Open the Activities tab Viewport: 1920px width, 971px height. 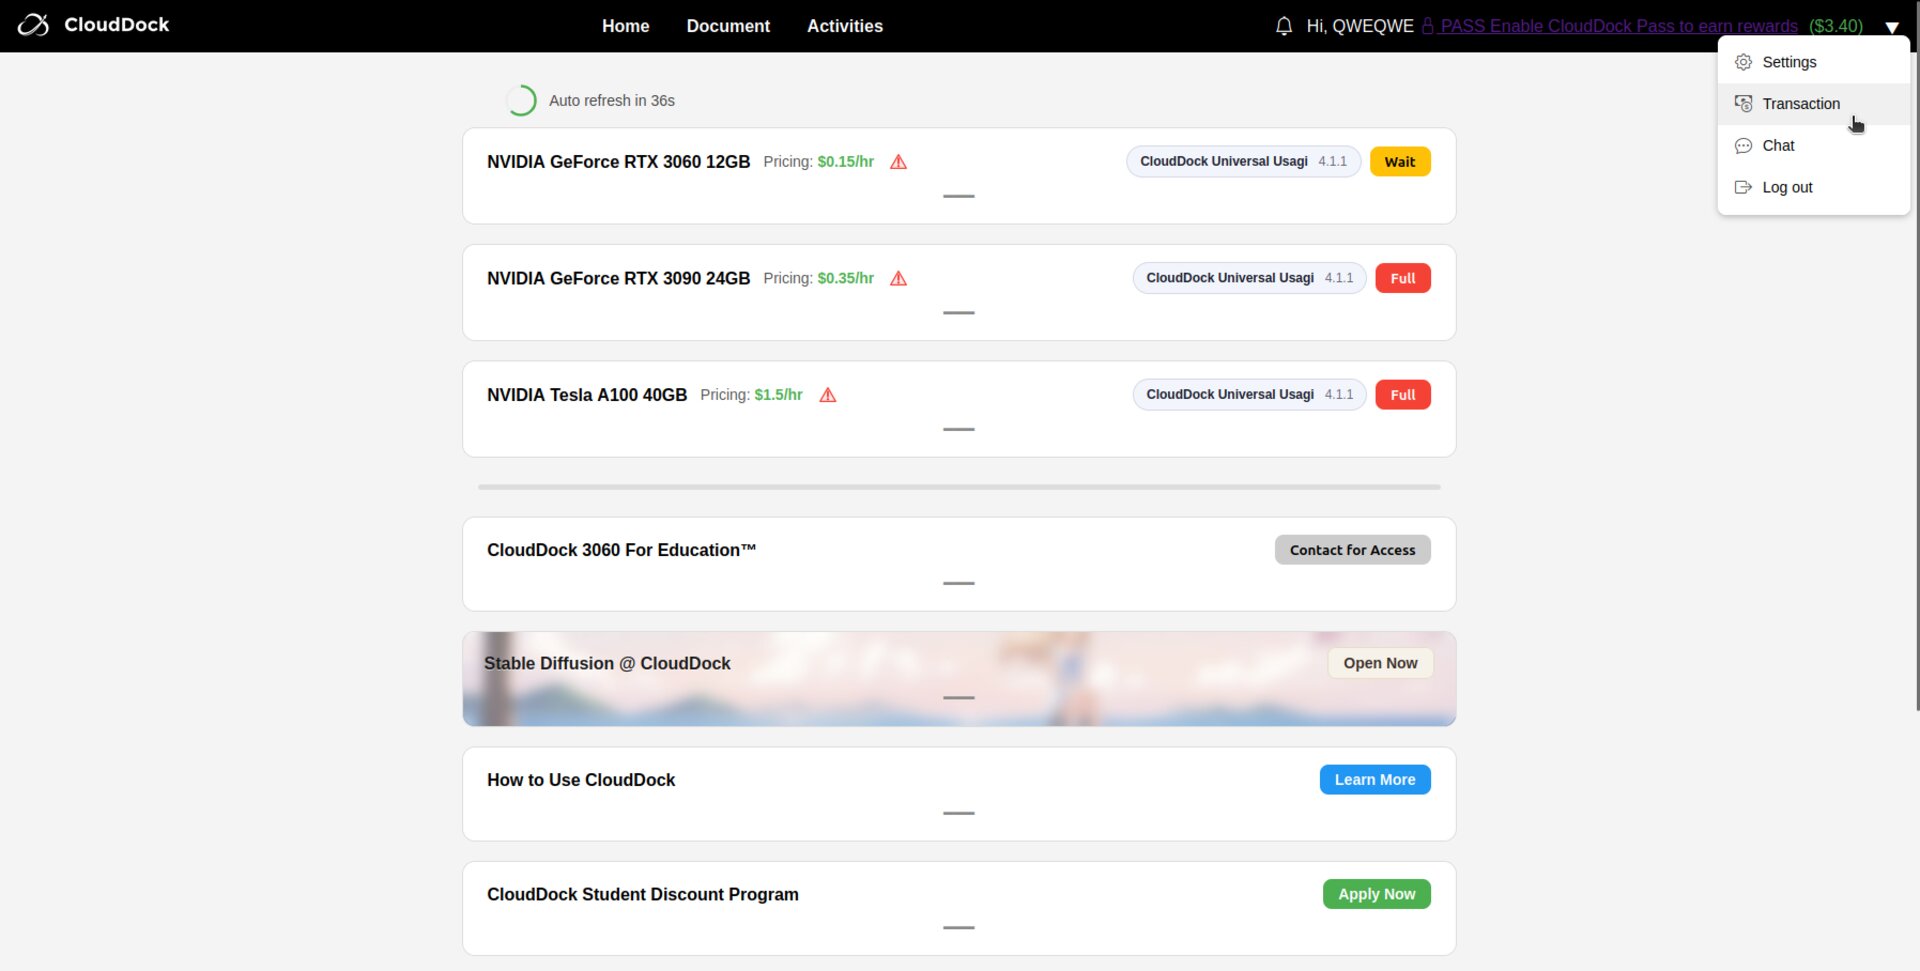(x=844, y=26)
